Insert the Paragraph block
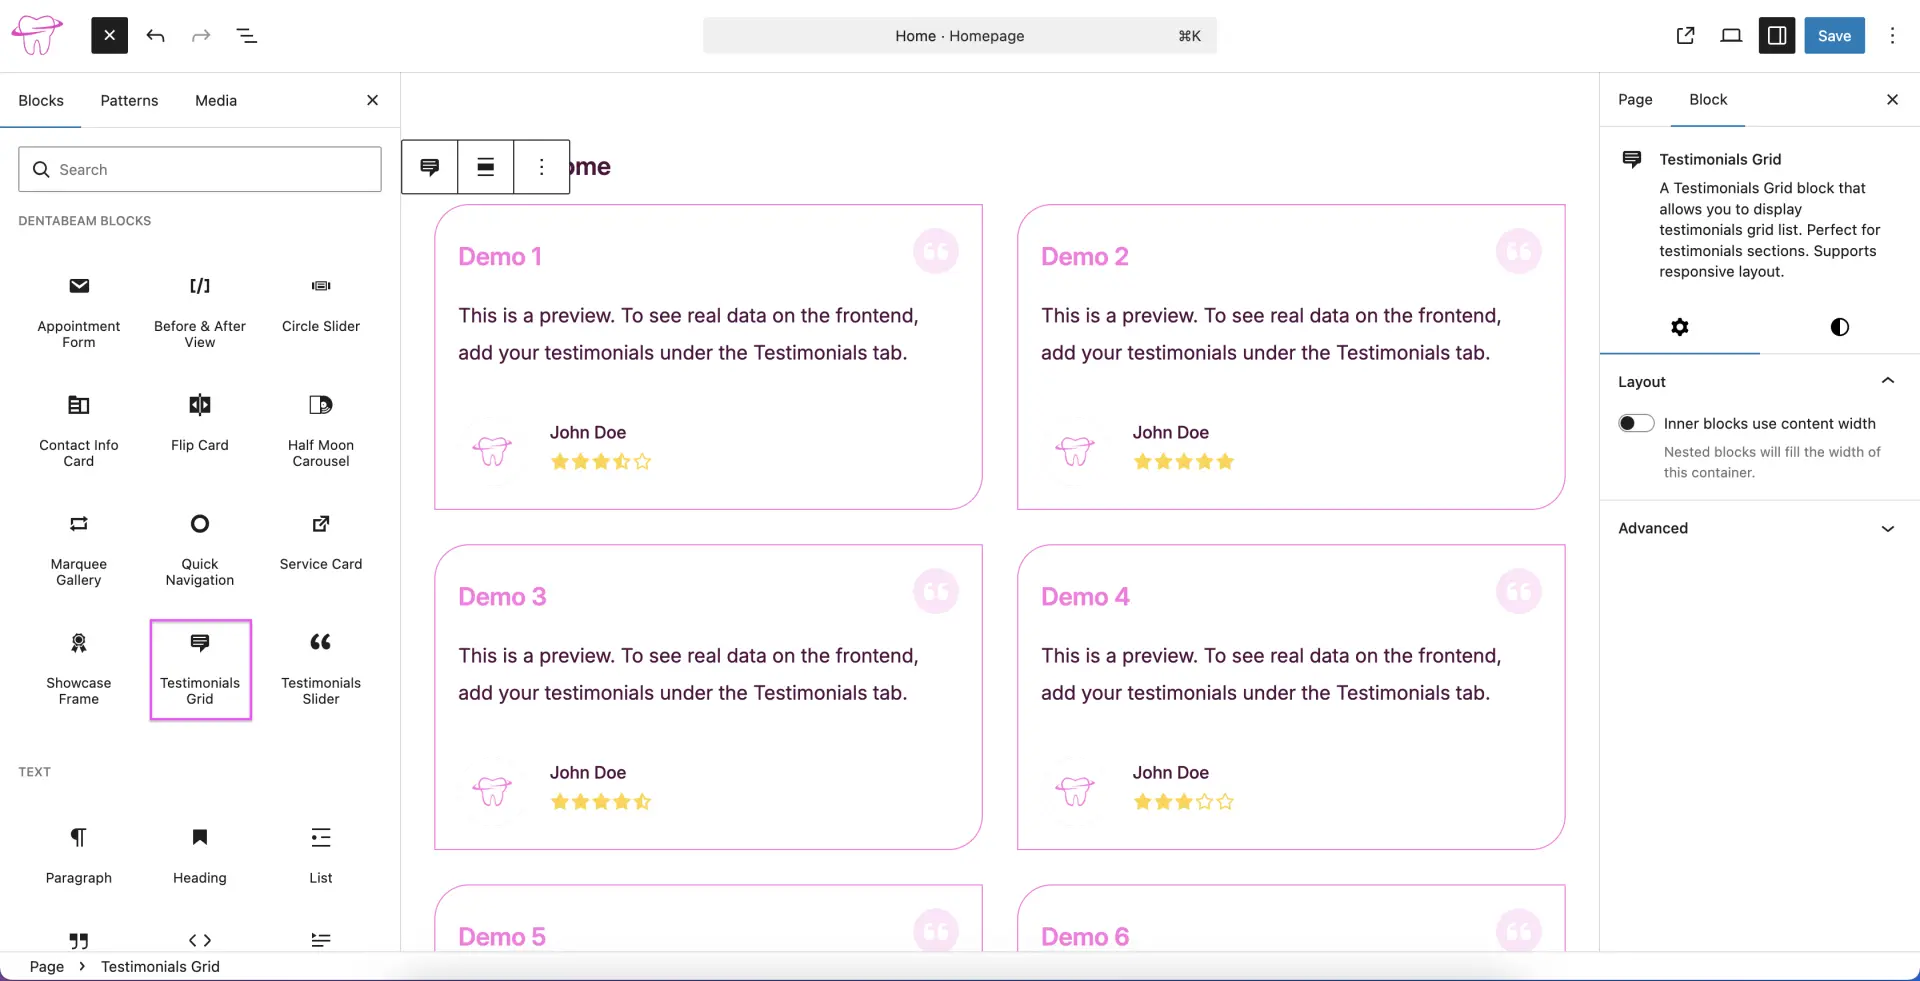Image resolution: width=1920 pixels, height=981 pixels. click(x=79, y=855)
